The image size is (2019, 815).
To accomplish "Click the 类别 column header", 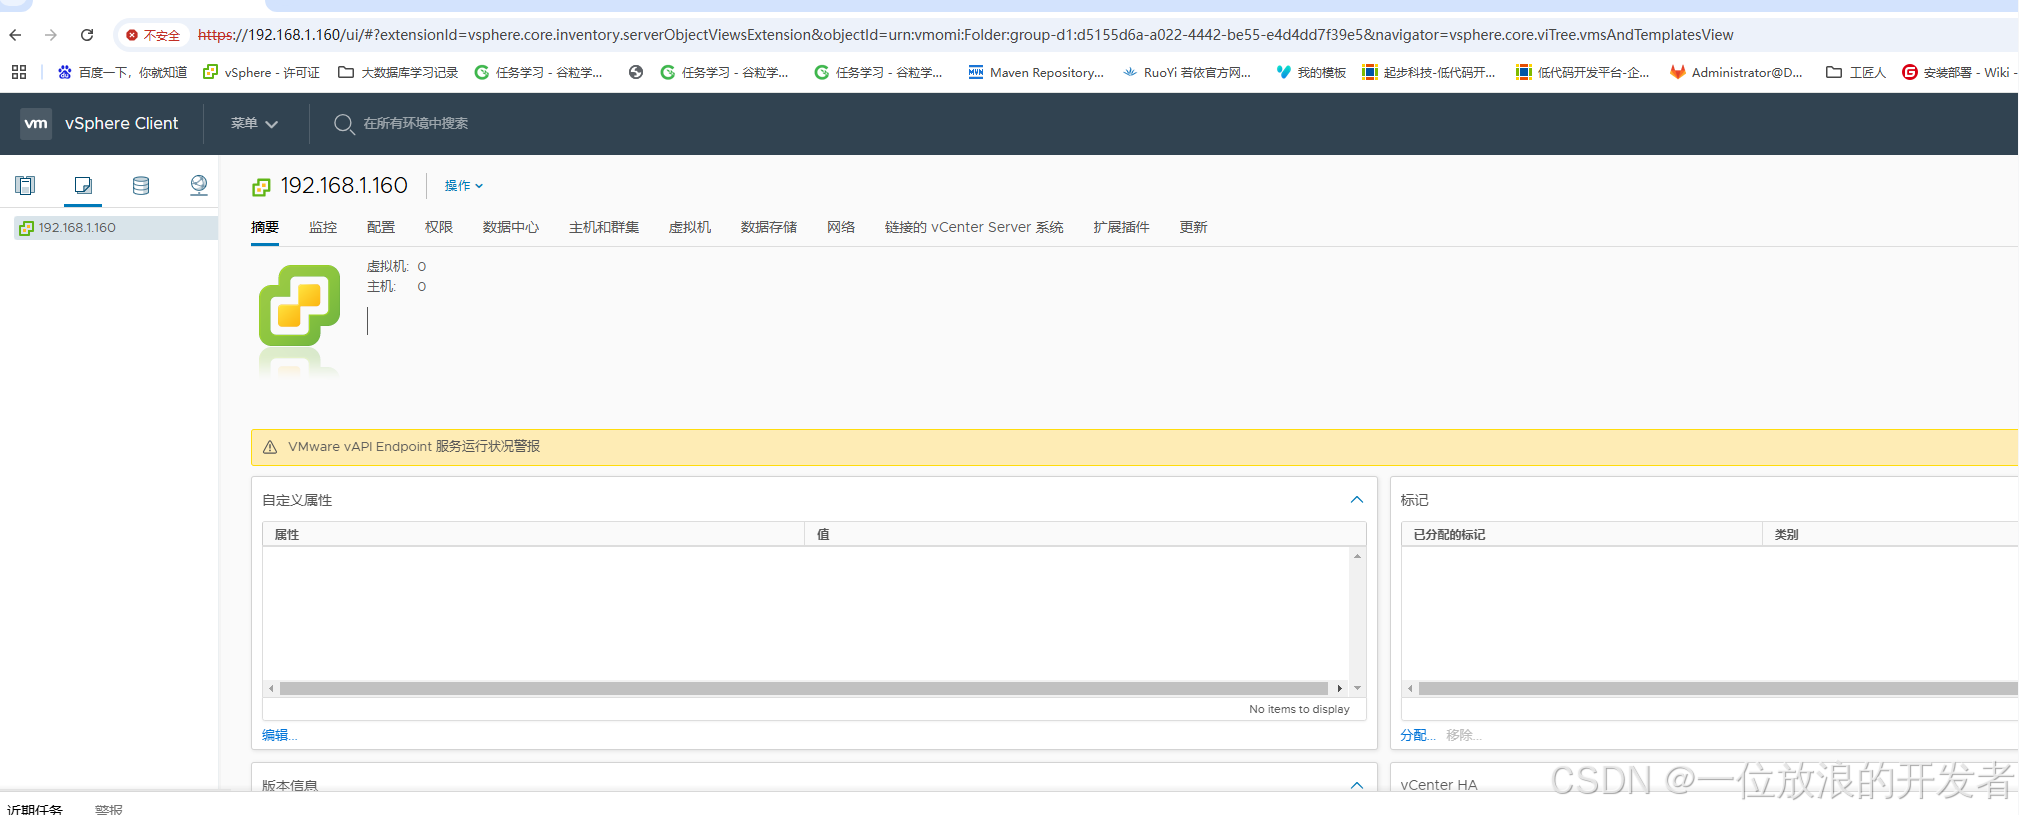I will (x=1889, y=535).
